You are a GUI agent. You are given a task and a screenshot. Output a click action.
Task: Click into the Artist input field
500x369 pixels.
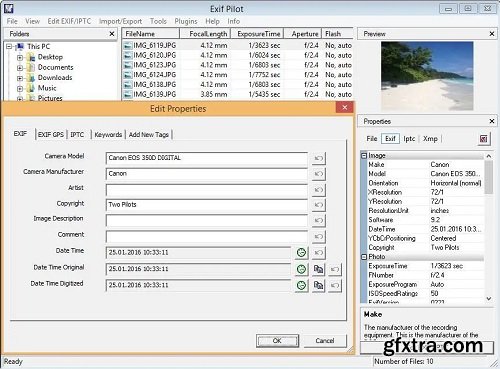pyautogui.click(x=207, y=190)
